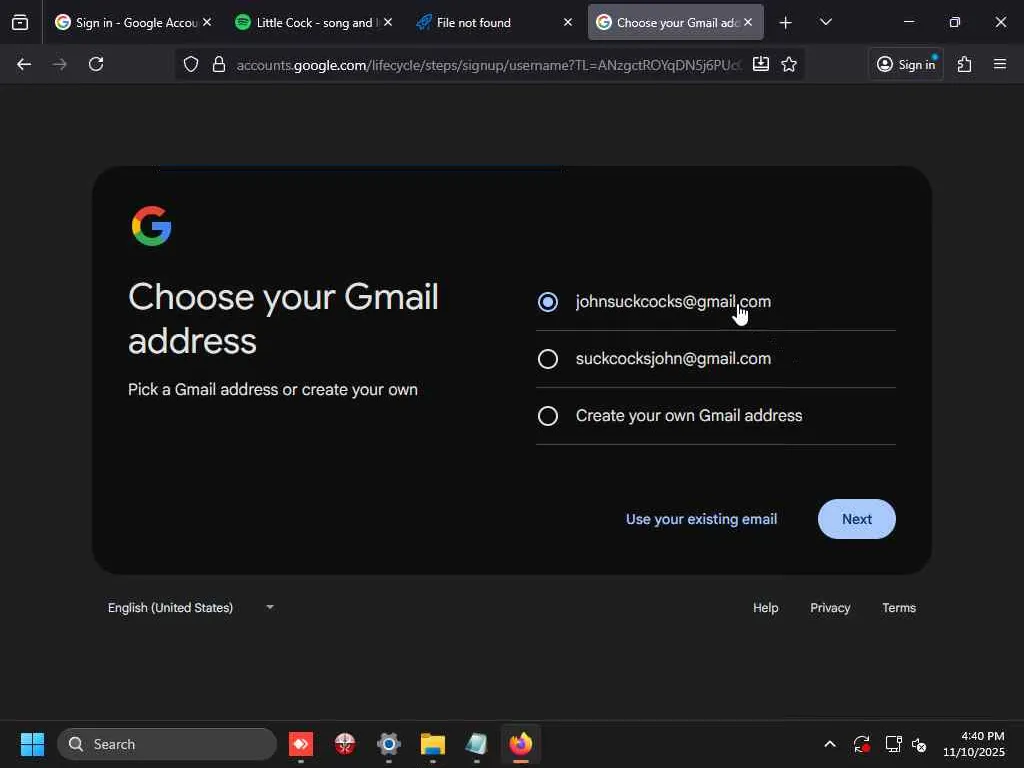This screenshot has width=1024, height=768.
Task: Close the File not found tab
Action: (568, 22)
